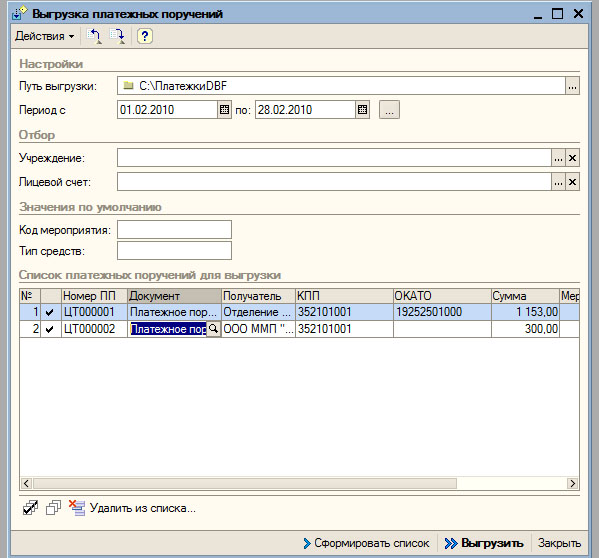Screen dimensions: 599x558
Task: Toggle the checkmark for row ЦТ000001
Action: 50,312
